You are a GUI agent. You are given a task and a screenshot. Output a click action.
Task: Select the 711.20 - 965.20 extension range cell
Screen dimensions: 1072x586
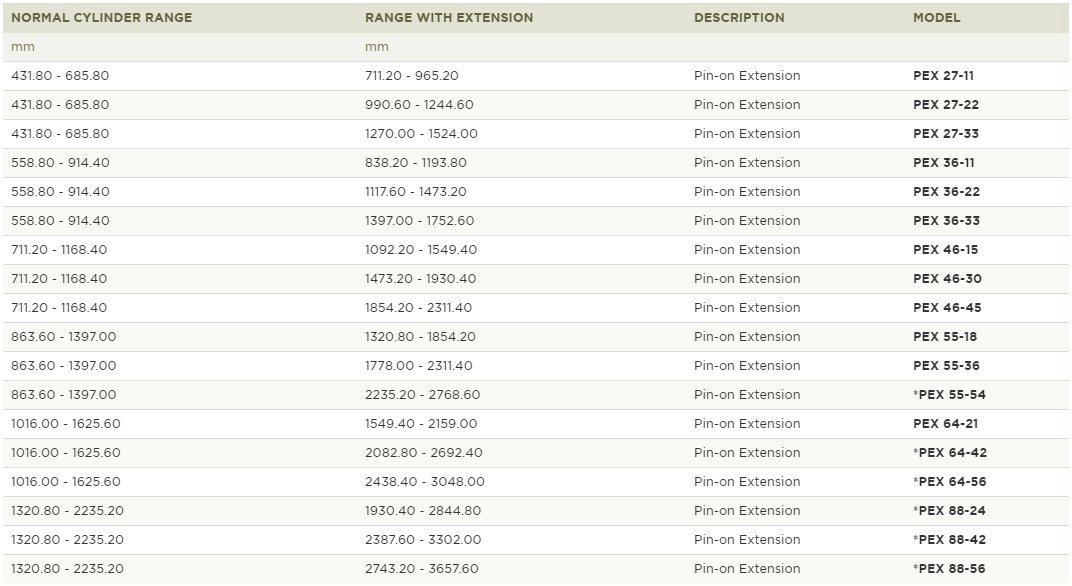pos(412,76)
